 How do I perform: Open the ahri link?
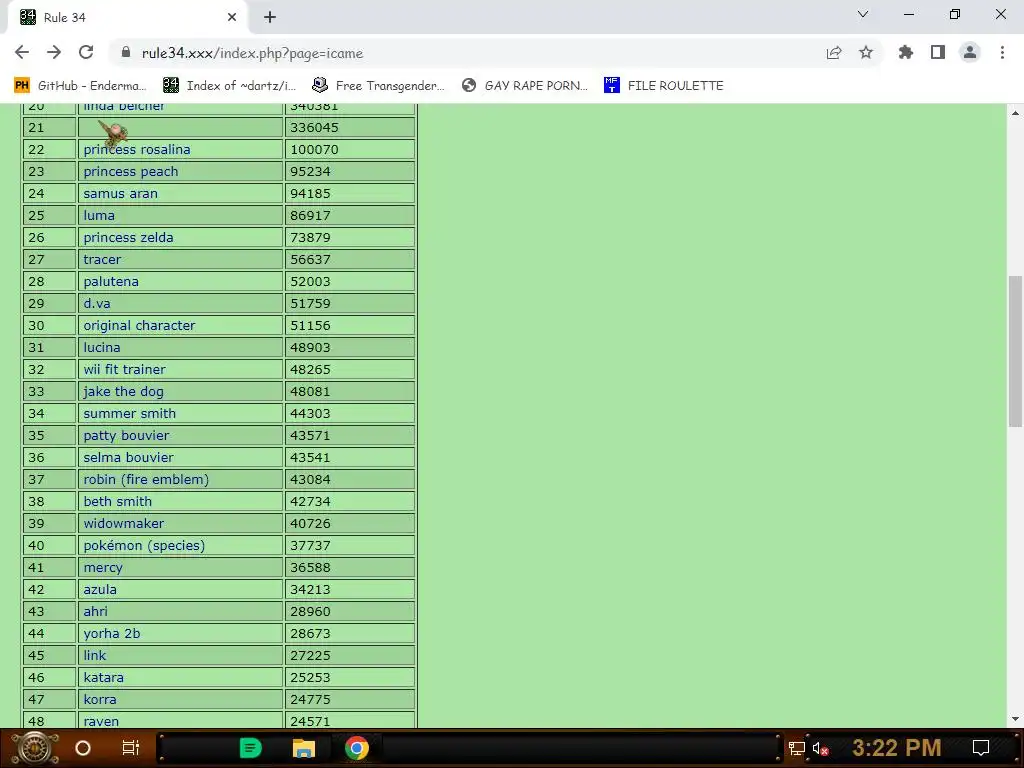coord(95,611)
